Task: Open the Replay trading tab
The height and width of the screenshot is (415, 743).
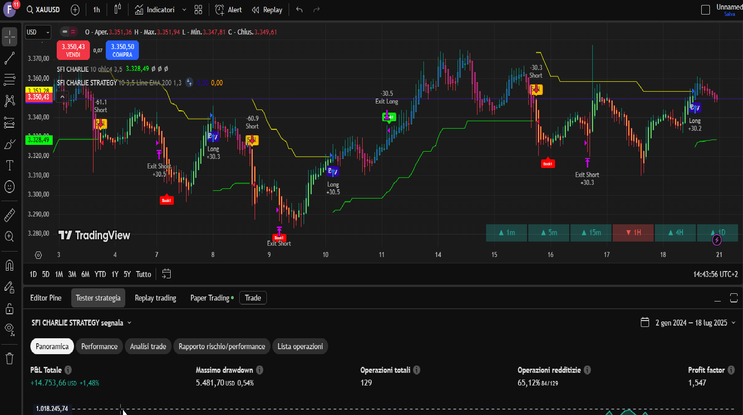Action: click(x=155, y=298)
